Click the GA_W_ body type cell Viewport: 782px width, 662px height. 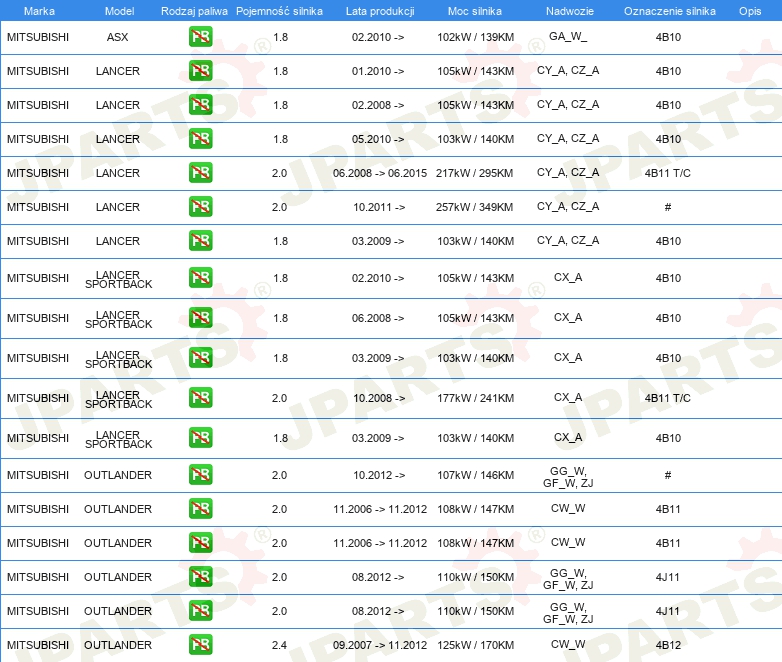[x=568, y=37]
